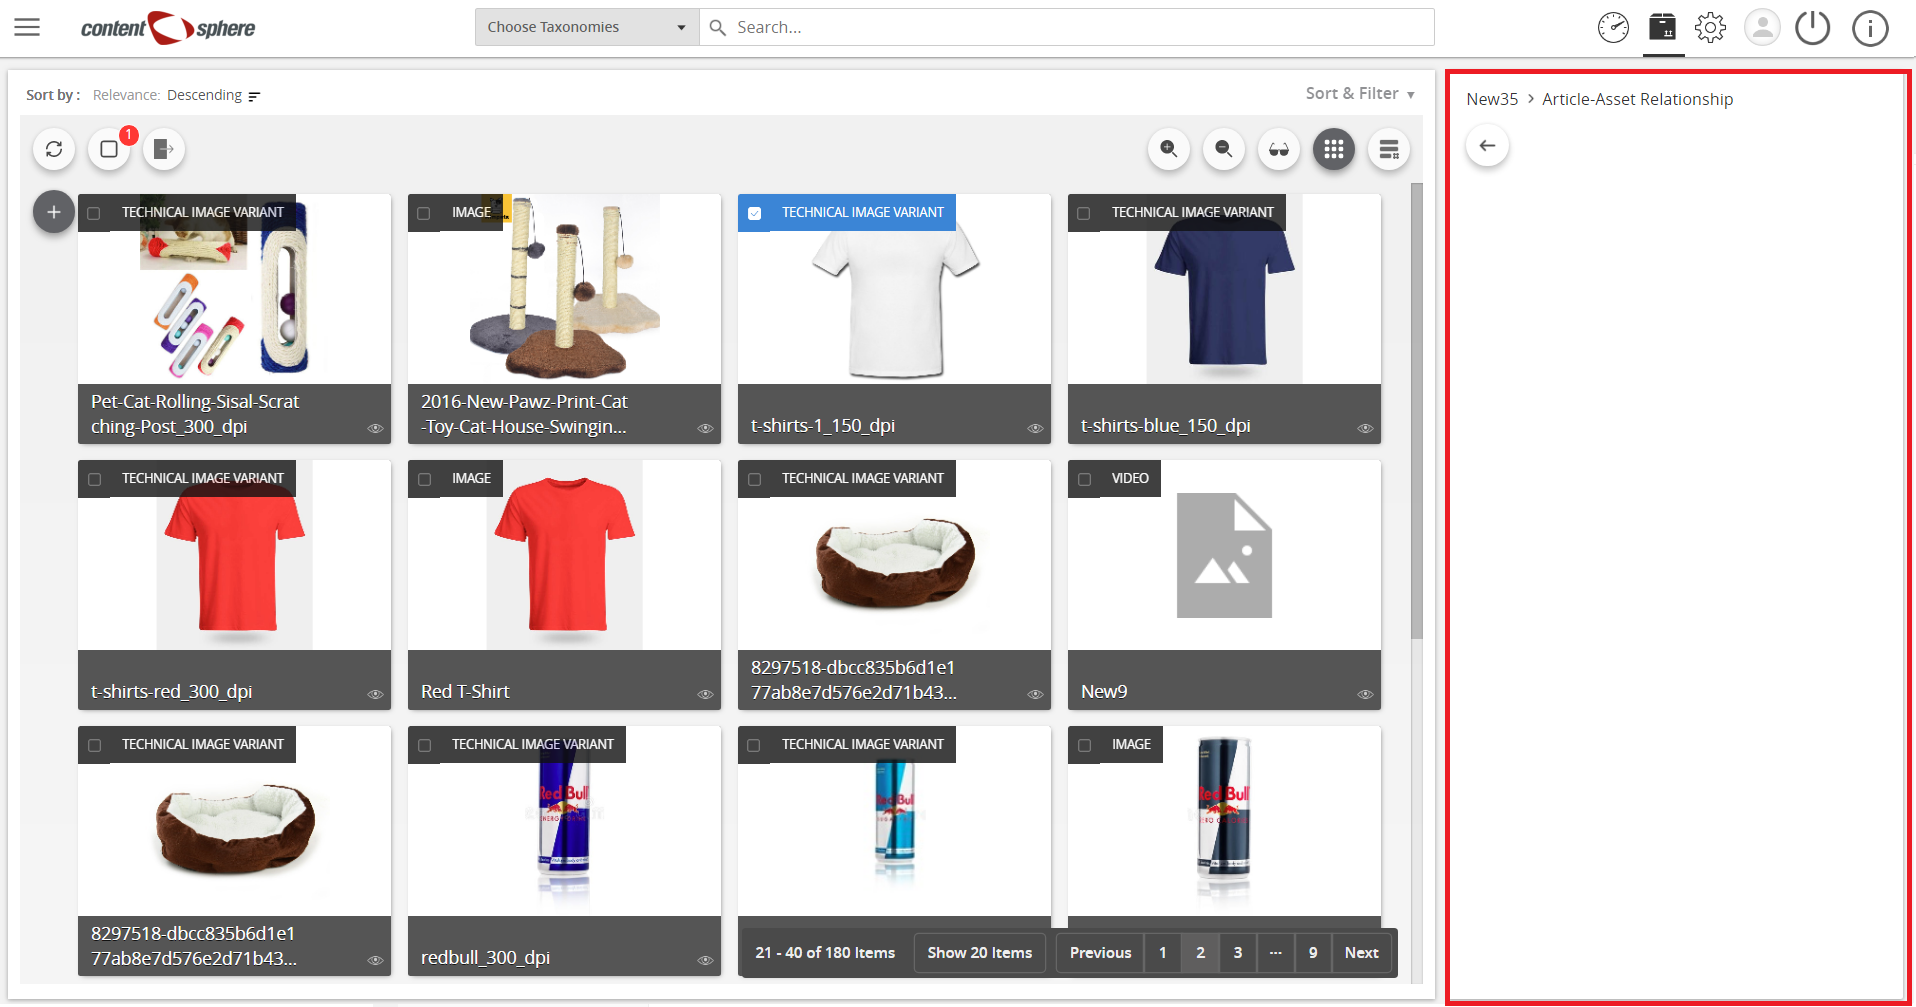Tick checkbox for redbull_300_dpi asset
Image resolution: width=1916 pixels, height=1007 pixels.
tap(424, 745)
